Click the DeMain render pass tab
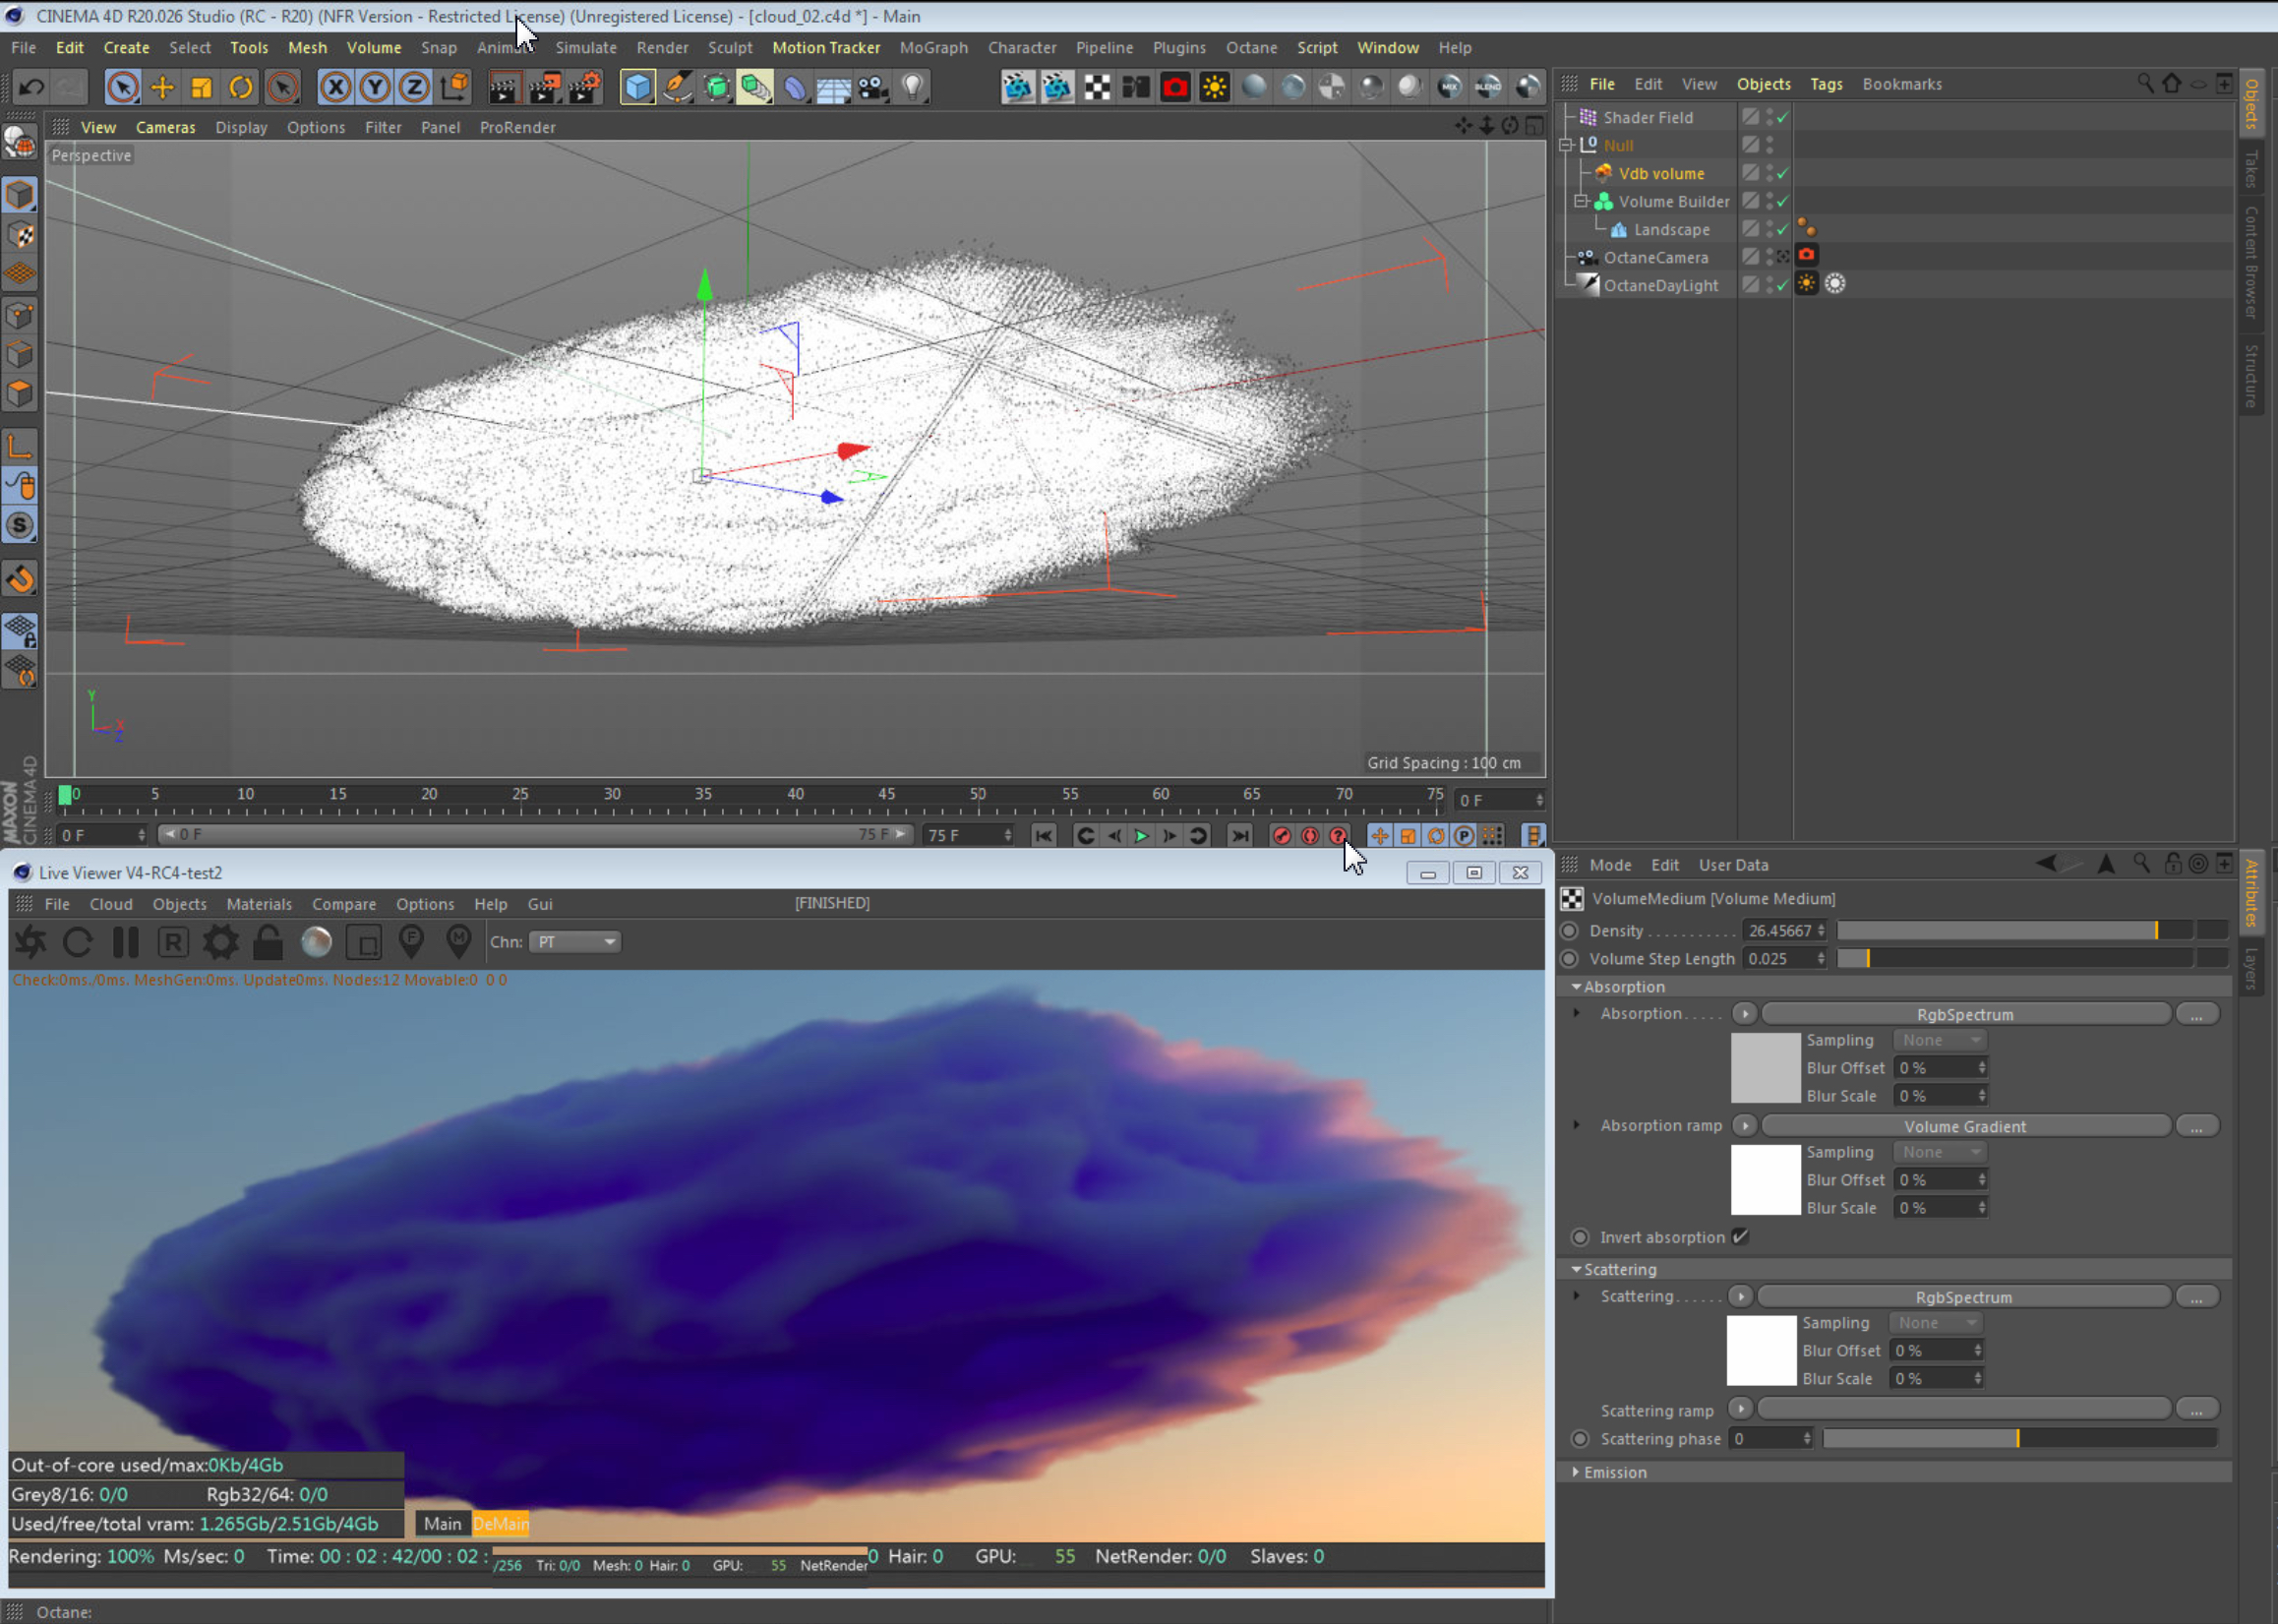The image size is (2278, 1624). 501,1524
